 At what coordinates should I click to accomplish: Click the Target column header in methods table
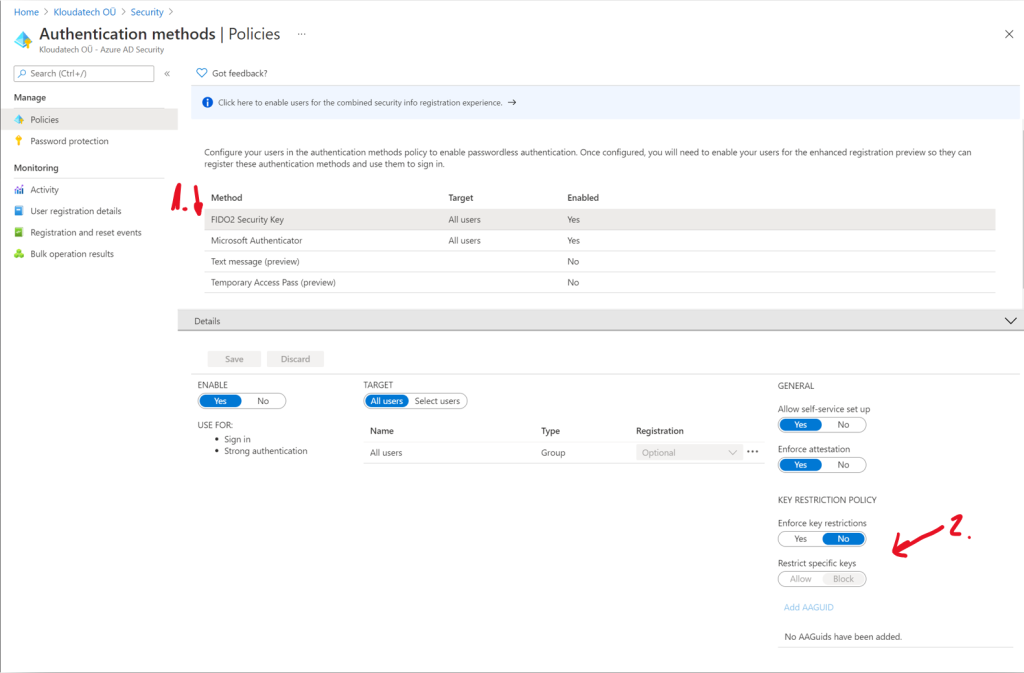tap(460, 198)
